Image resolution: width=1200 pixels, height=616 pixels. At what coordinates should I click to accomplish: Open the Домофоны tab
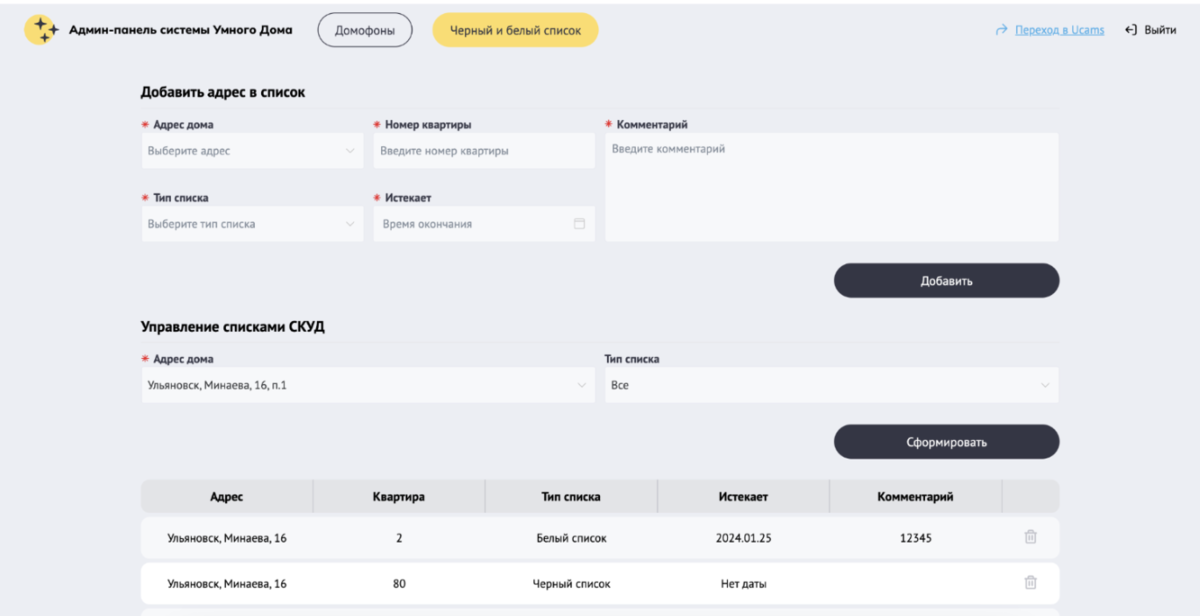coord(365,30)
